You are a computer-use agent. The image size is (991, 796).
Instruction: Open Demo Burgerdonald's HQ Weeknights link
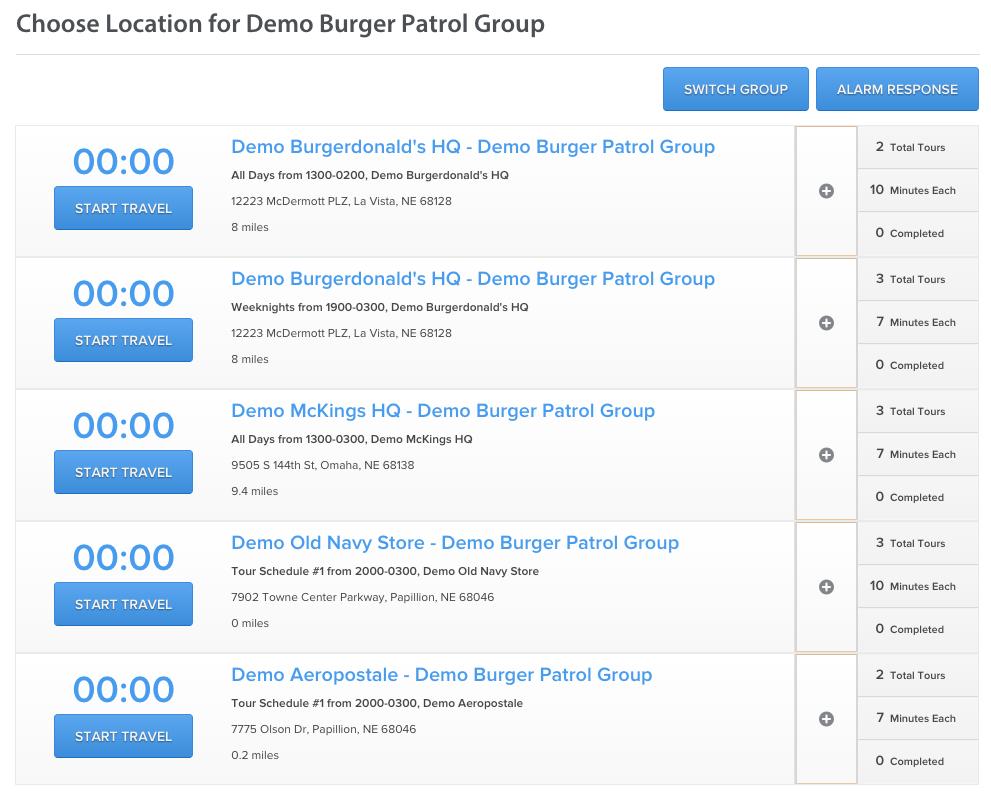[x=473, y=279]
